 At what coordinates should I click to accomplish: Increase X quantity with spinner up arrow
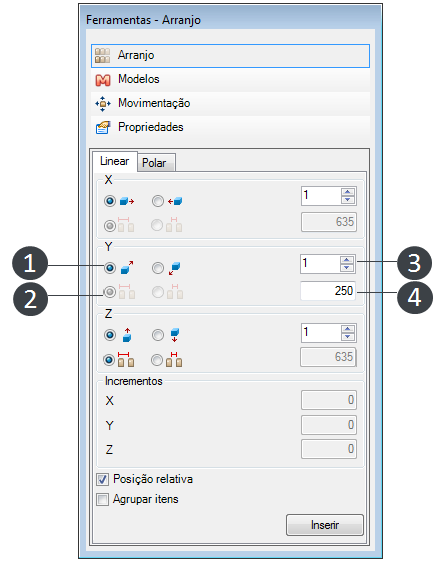pyautogui.click(x=347, y=192)
